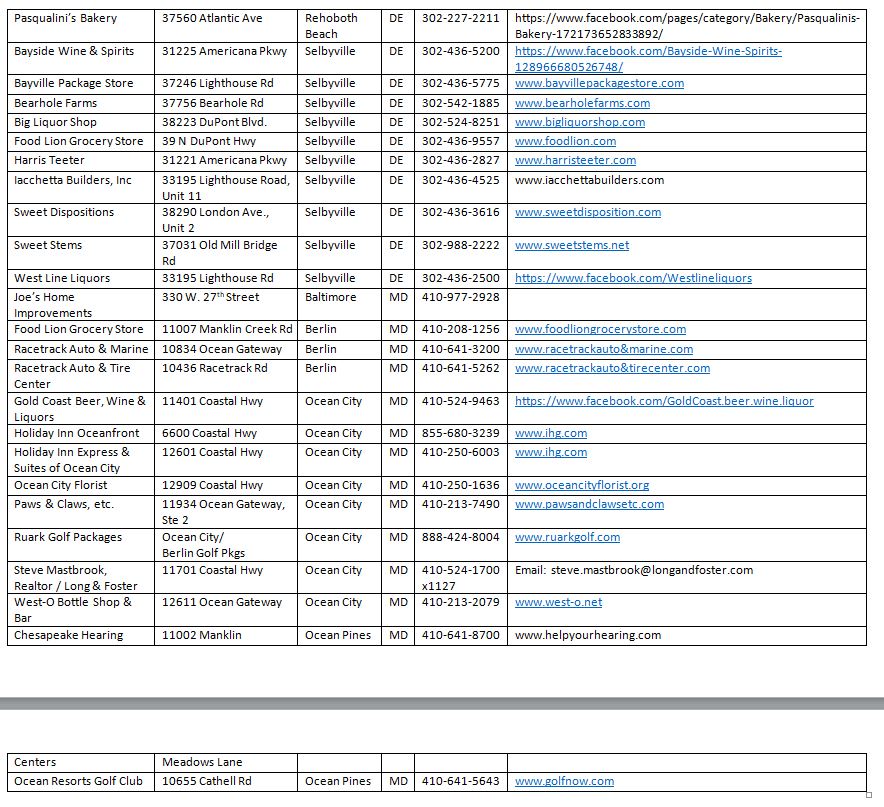Screen dimensions: 884x807
Task: Open www.racetrackauto&marine.com link
Action: [x=604, y=350]
